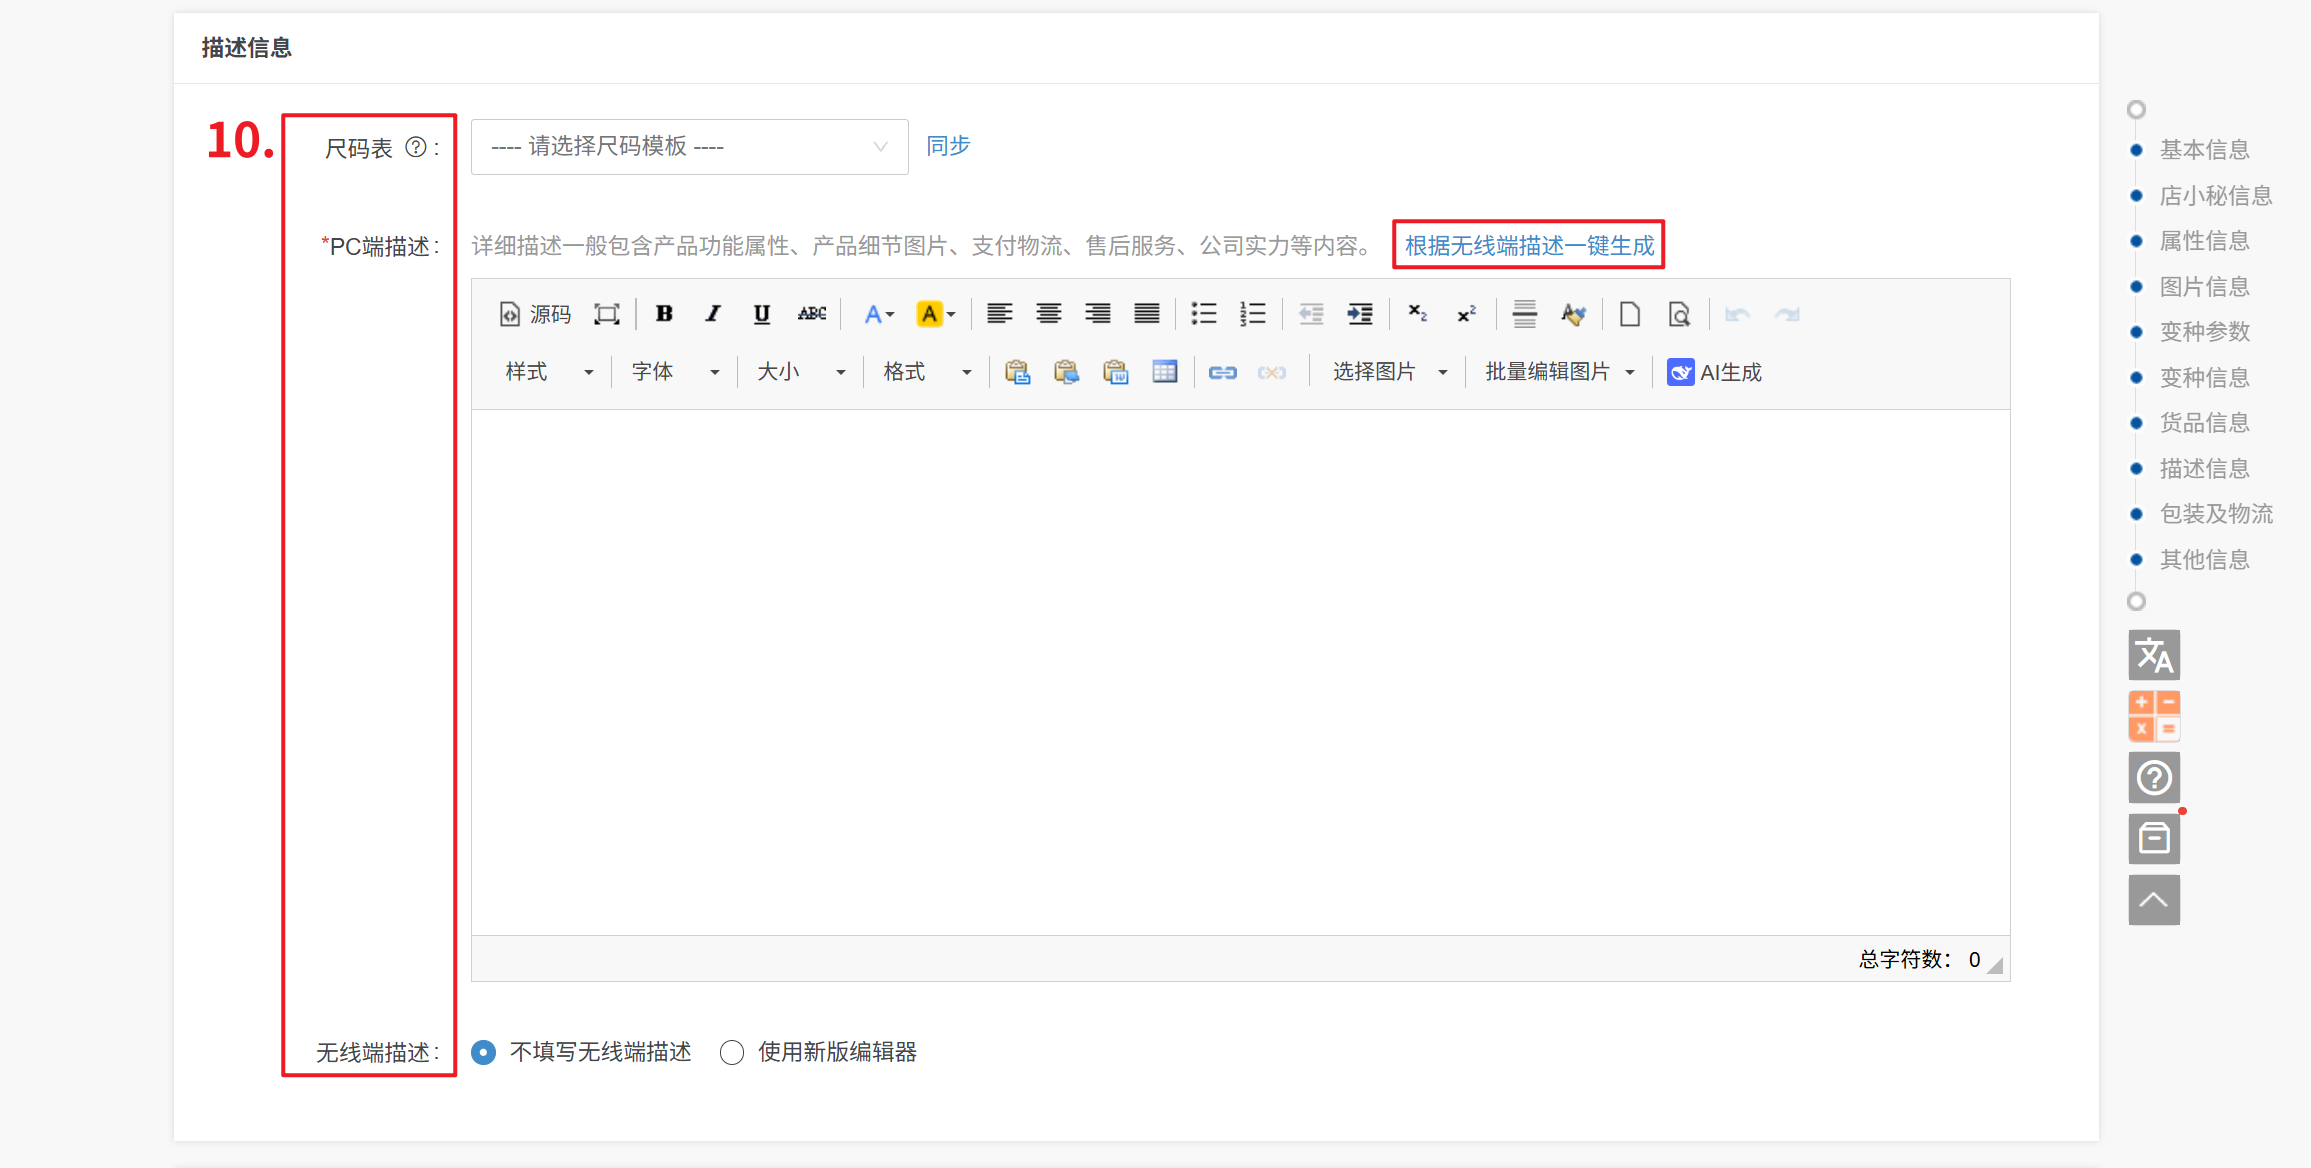Open the 请选择尺码模板 dropdown
Viewport: 2311px width, 1168px height.
(x=689, y=147)
